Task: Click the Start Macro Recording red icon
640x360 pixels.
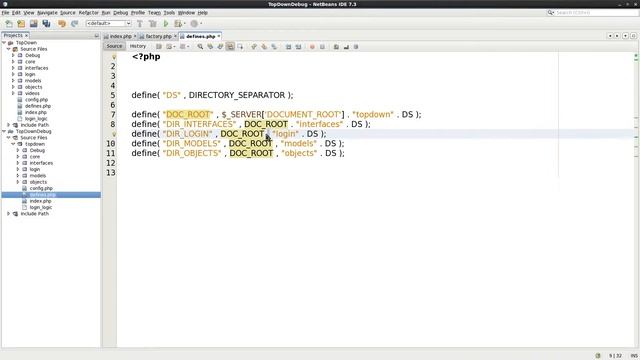Action: (312, 47)
